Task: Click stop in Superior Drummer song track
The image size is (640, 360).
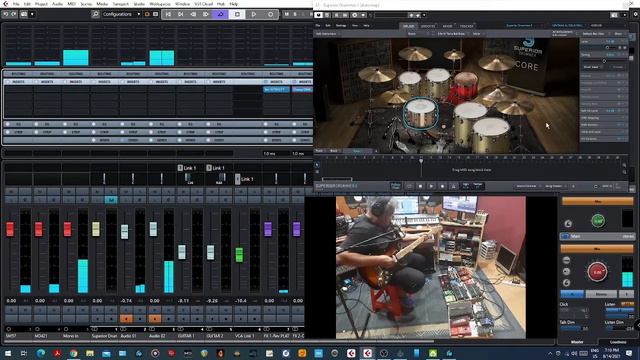Action: [x=420, y=186]
